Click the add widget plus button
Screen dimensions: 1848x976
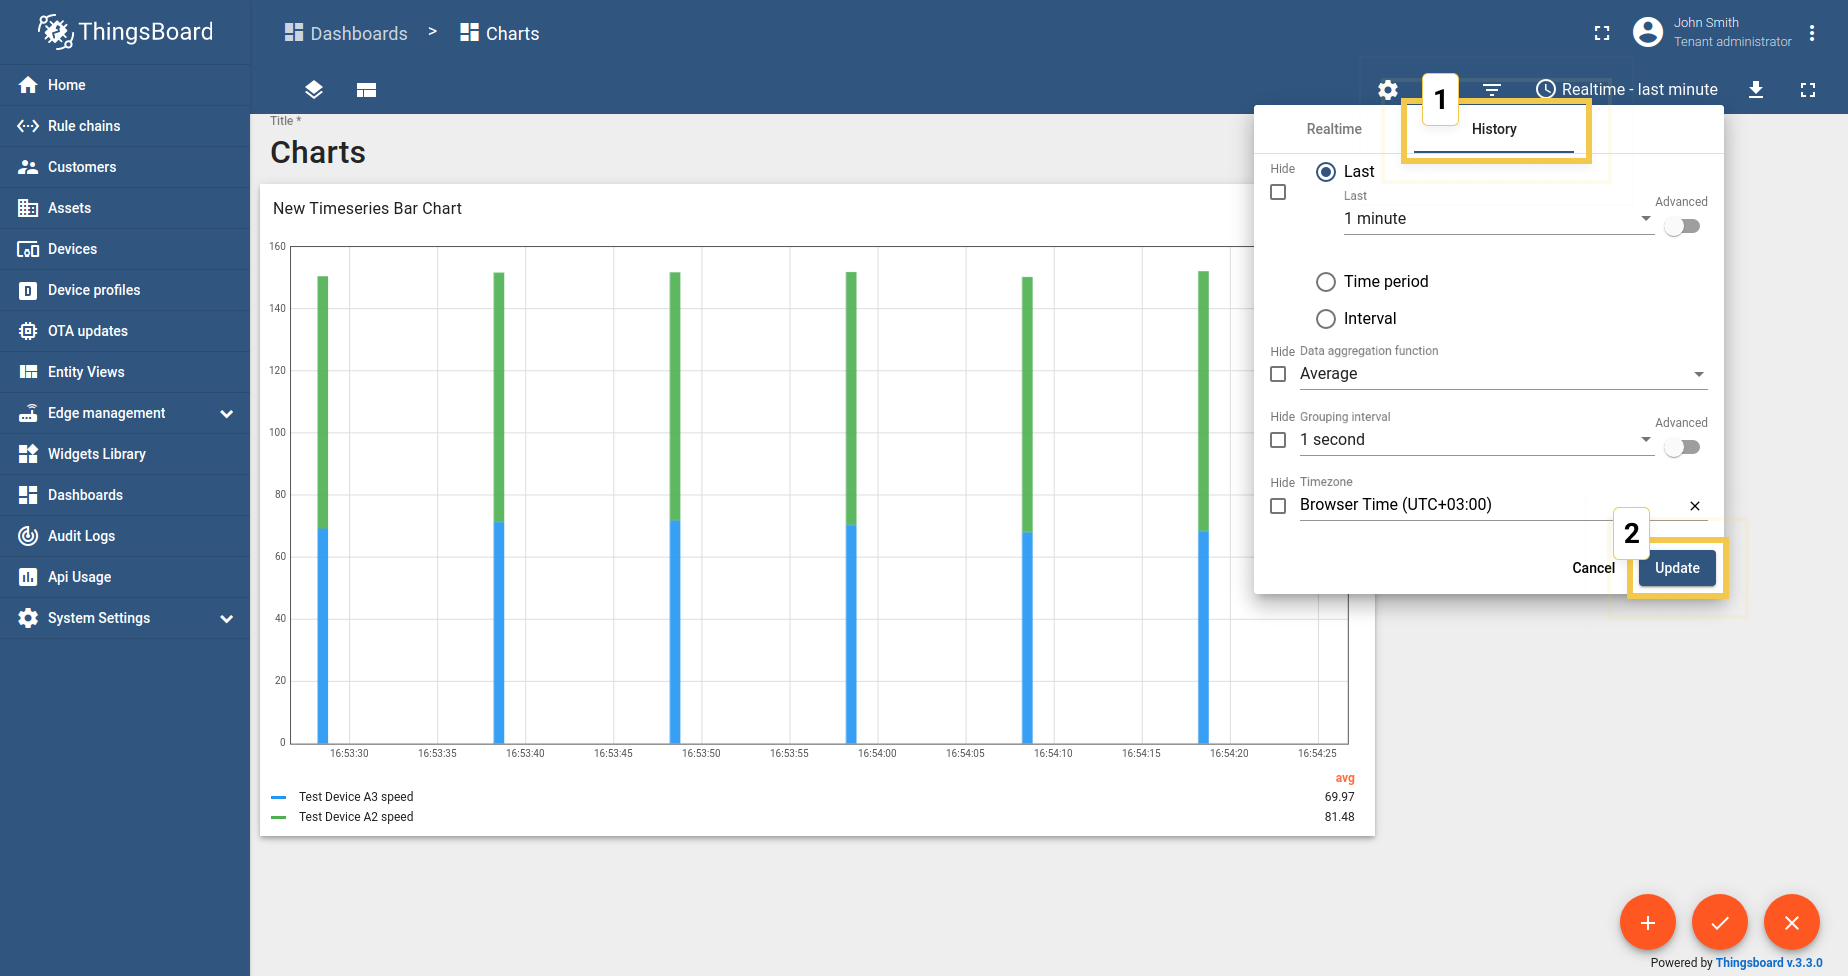coord(1647,922)
